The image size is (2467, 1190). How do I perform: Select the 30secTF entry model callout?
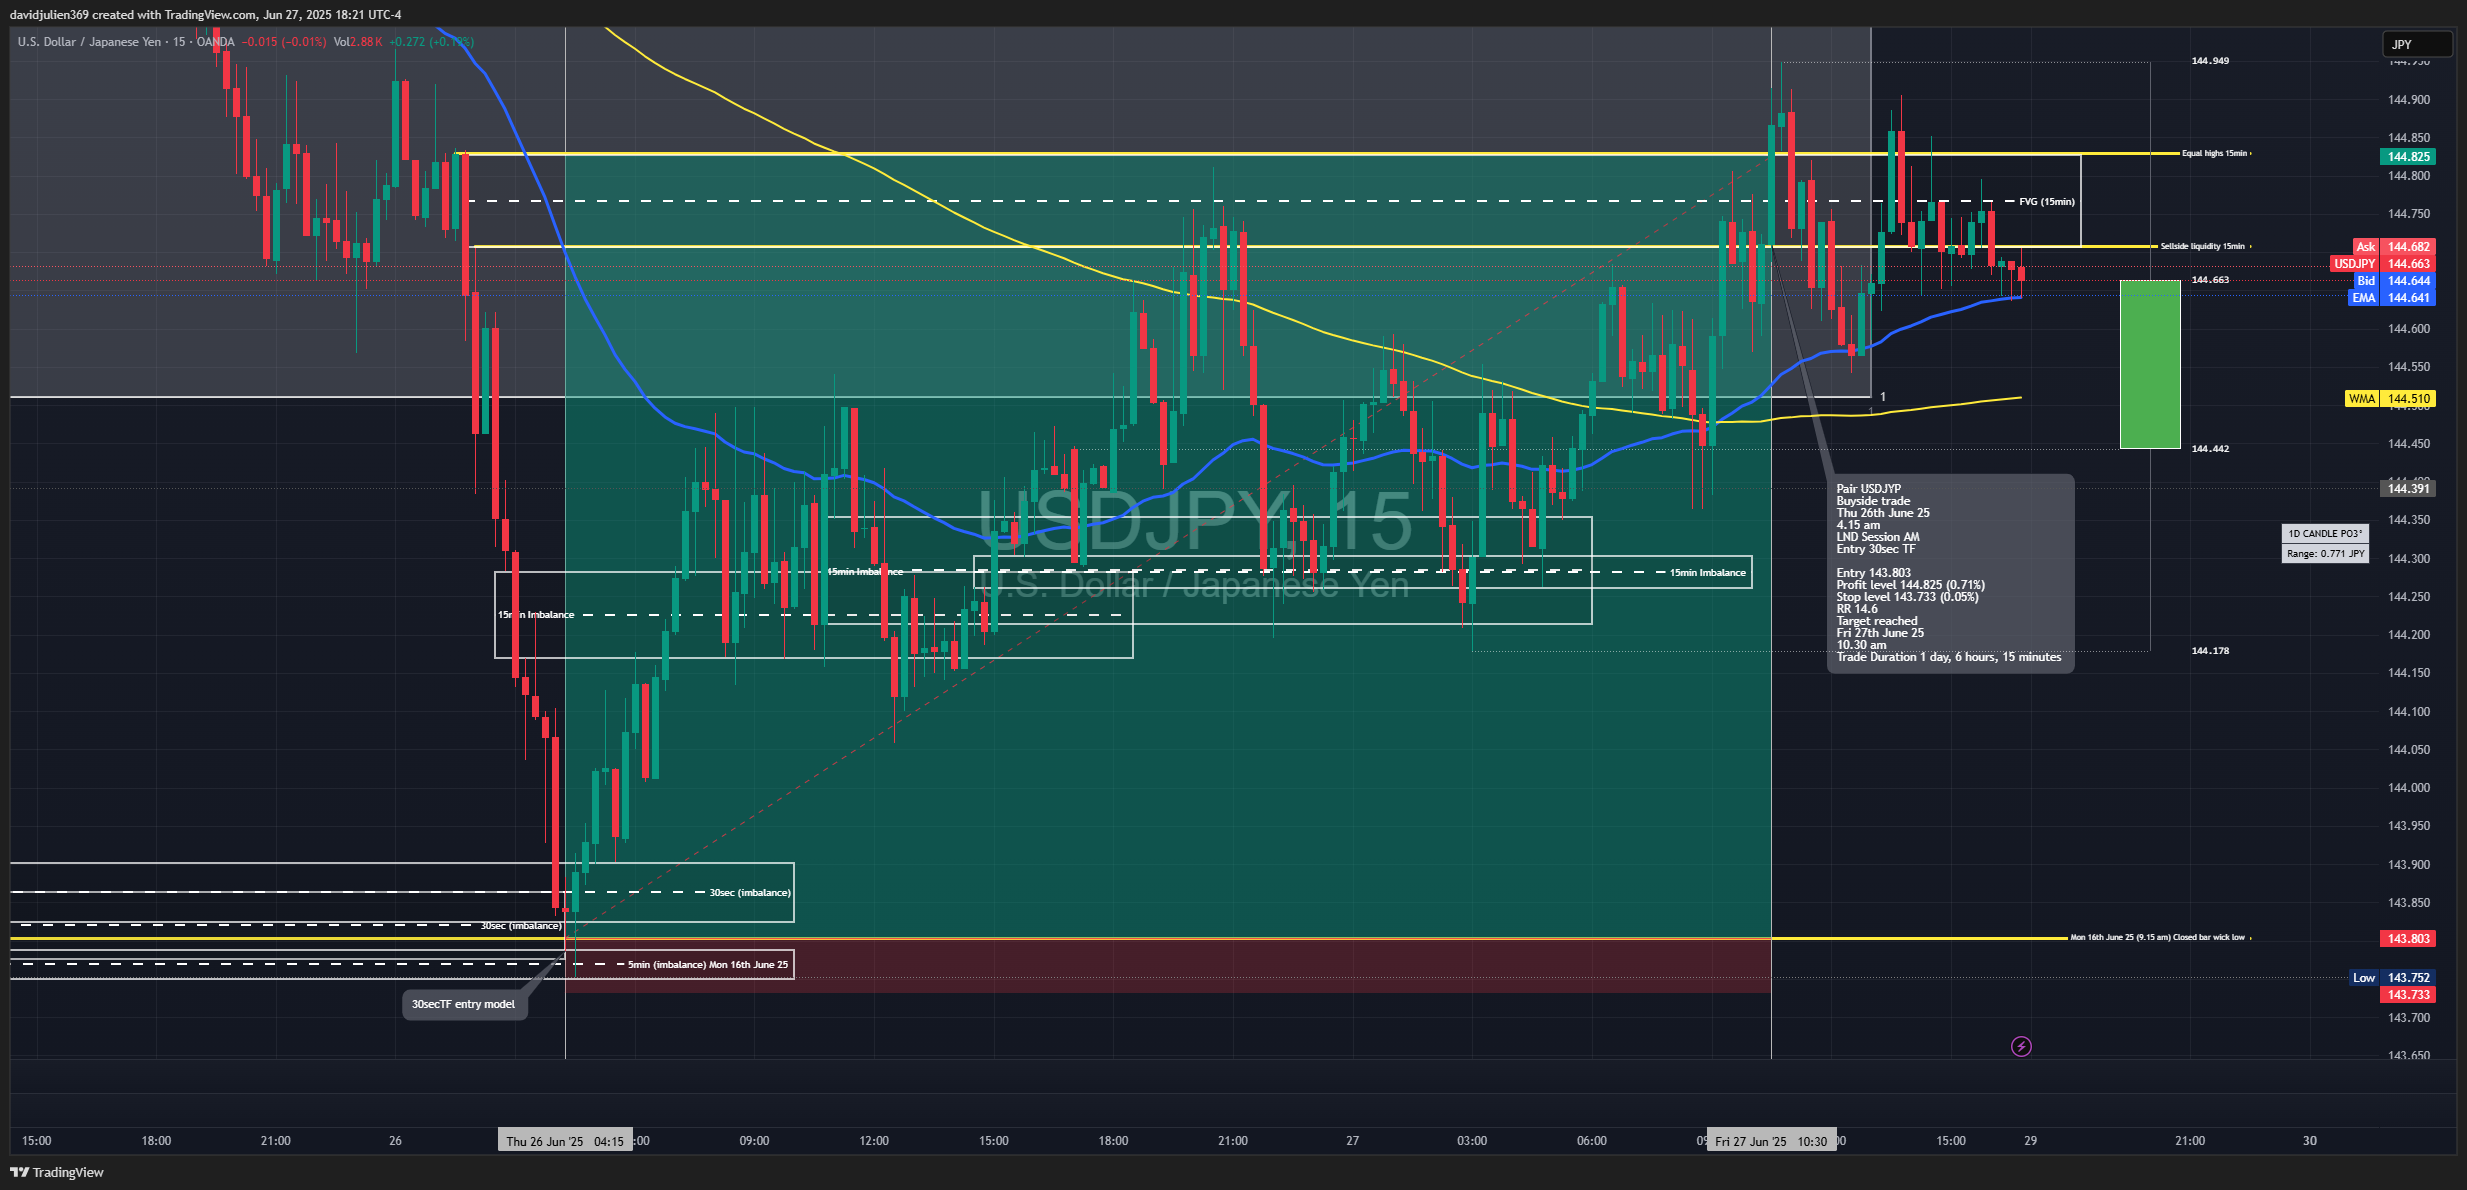[x=464, y=1005]
